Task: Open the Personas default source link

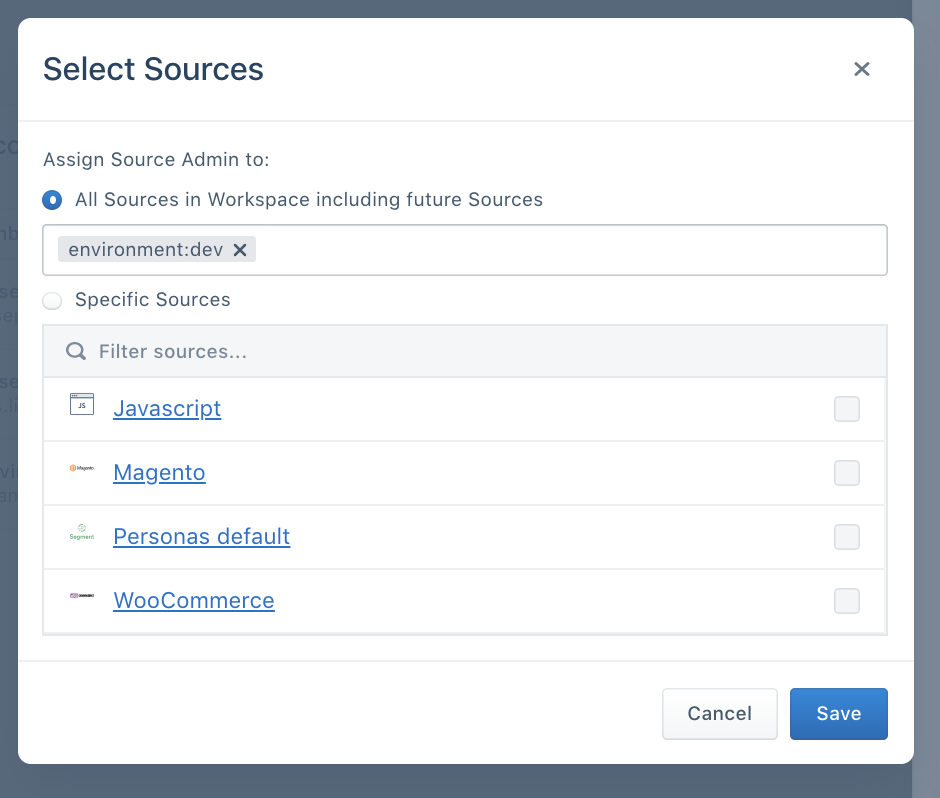Action: [x=201, y=536]
